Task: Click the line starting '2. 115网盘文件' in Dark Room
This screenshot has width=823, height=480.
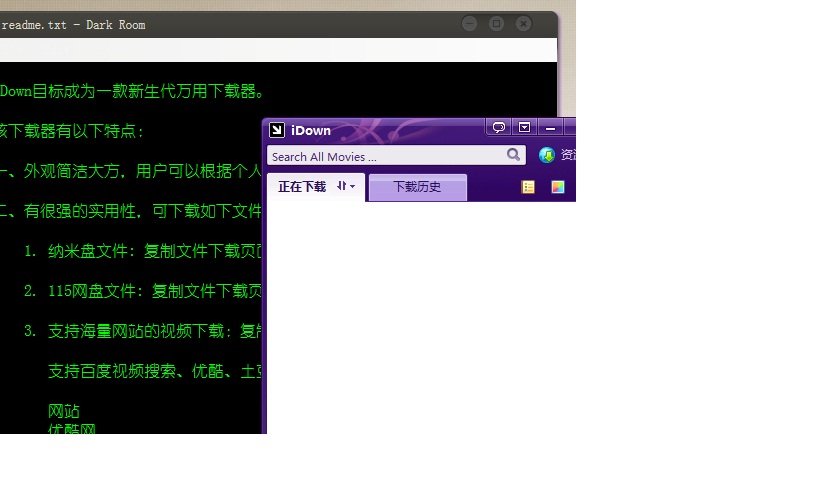Action: click(143, 291)
